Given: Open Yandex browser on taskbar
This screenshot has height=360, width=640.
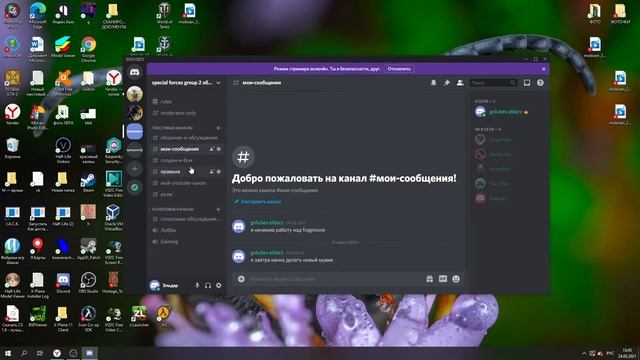Looking at the screenshot, I should pos(57,353).
